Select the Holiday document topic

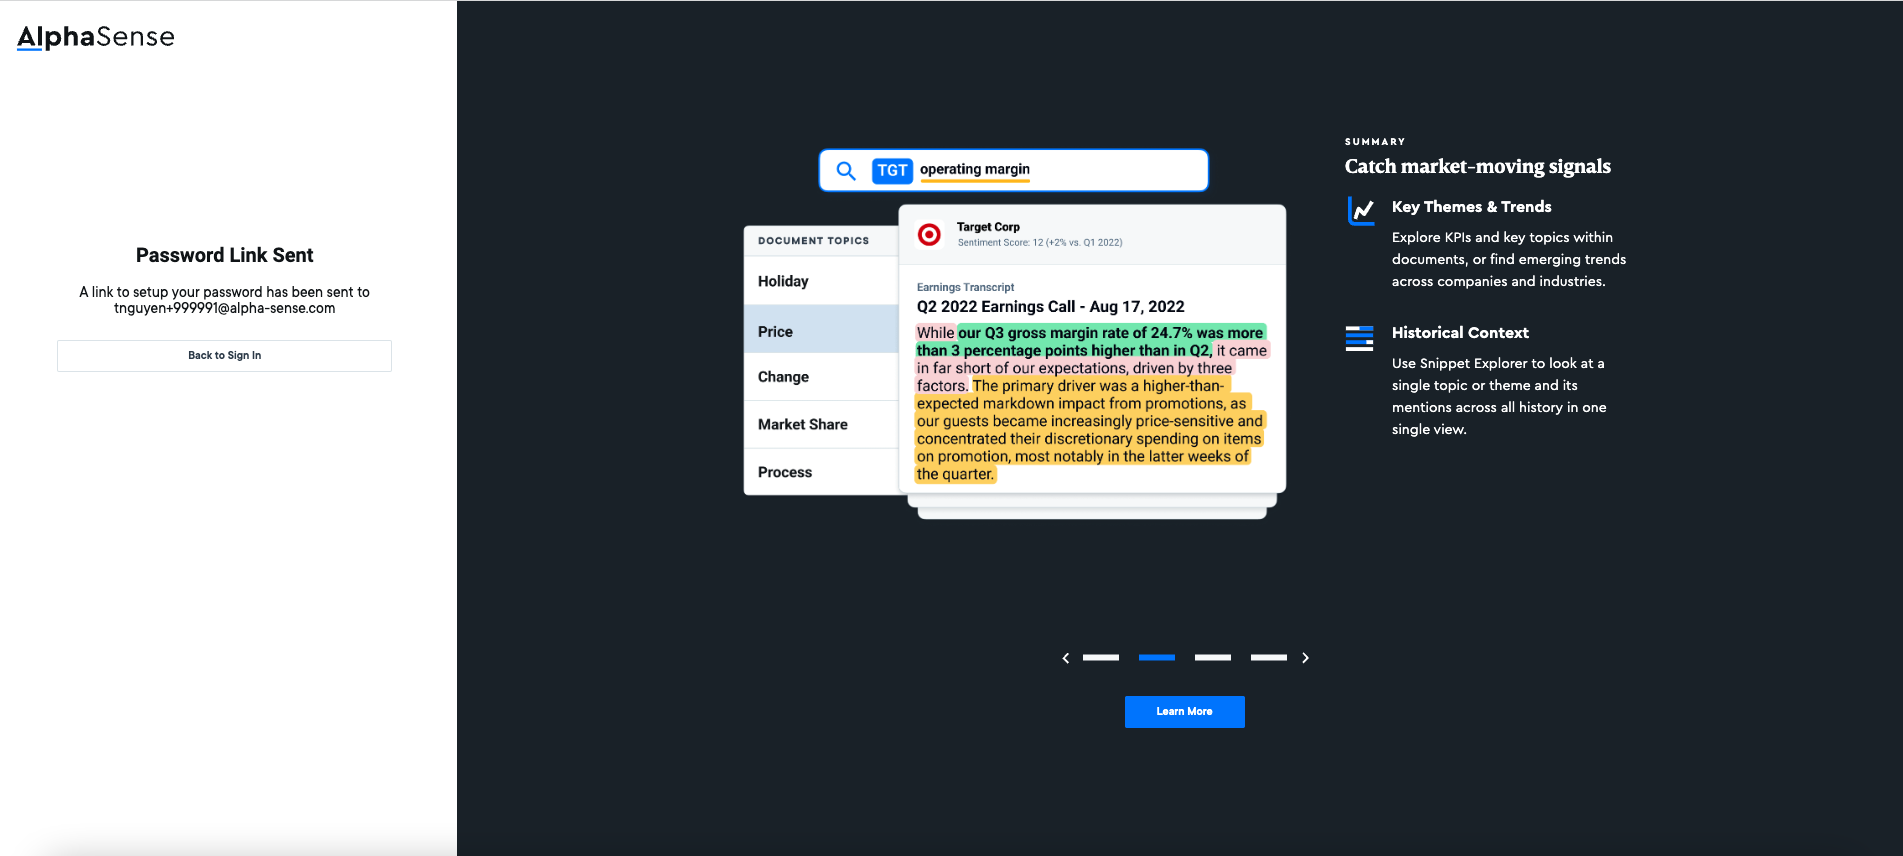[821, 281]
